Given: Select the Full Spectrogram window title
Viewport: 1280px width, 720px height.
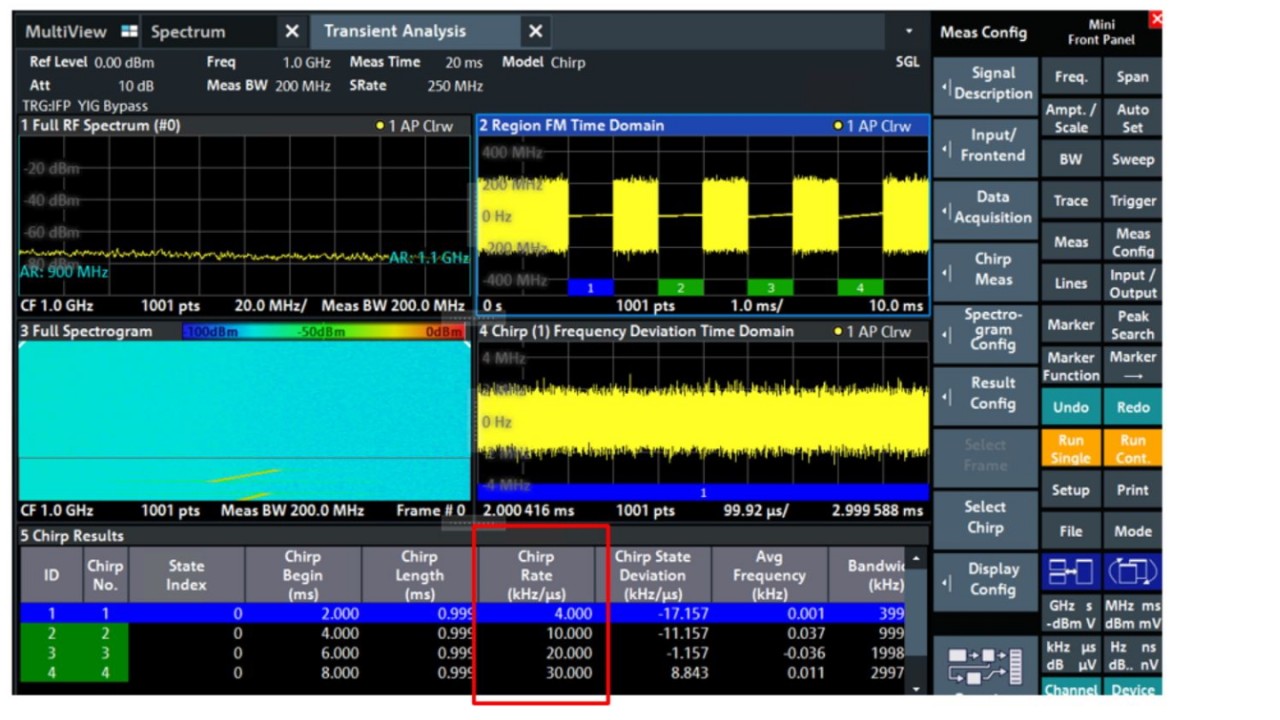Looking at the screenshot, I should click(x=86, y=331).
